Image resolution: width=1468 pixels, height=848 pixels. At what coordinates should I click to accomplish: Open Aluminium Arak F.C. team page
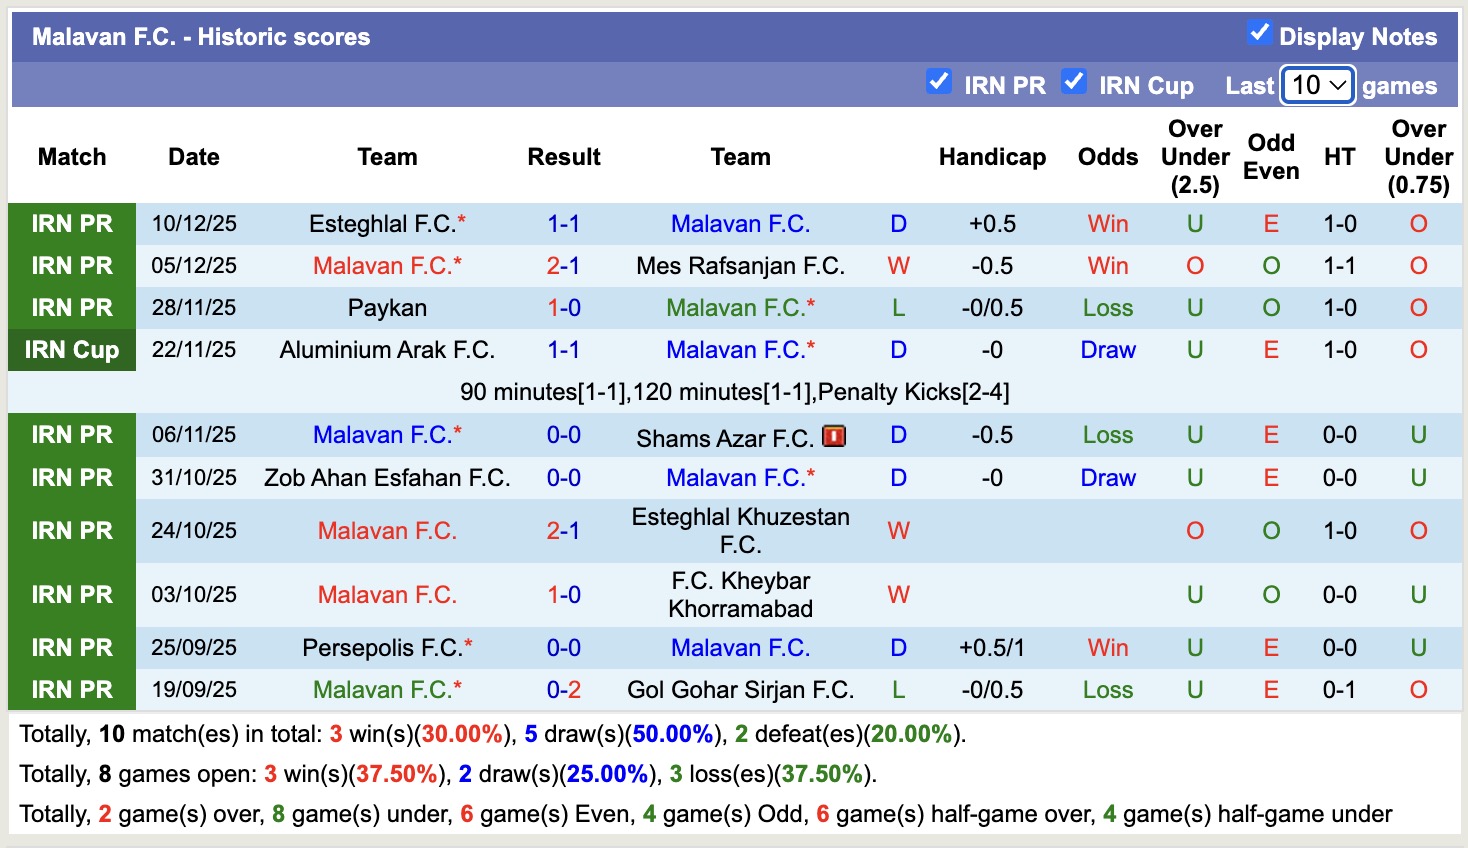[x=387, y=350]
